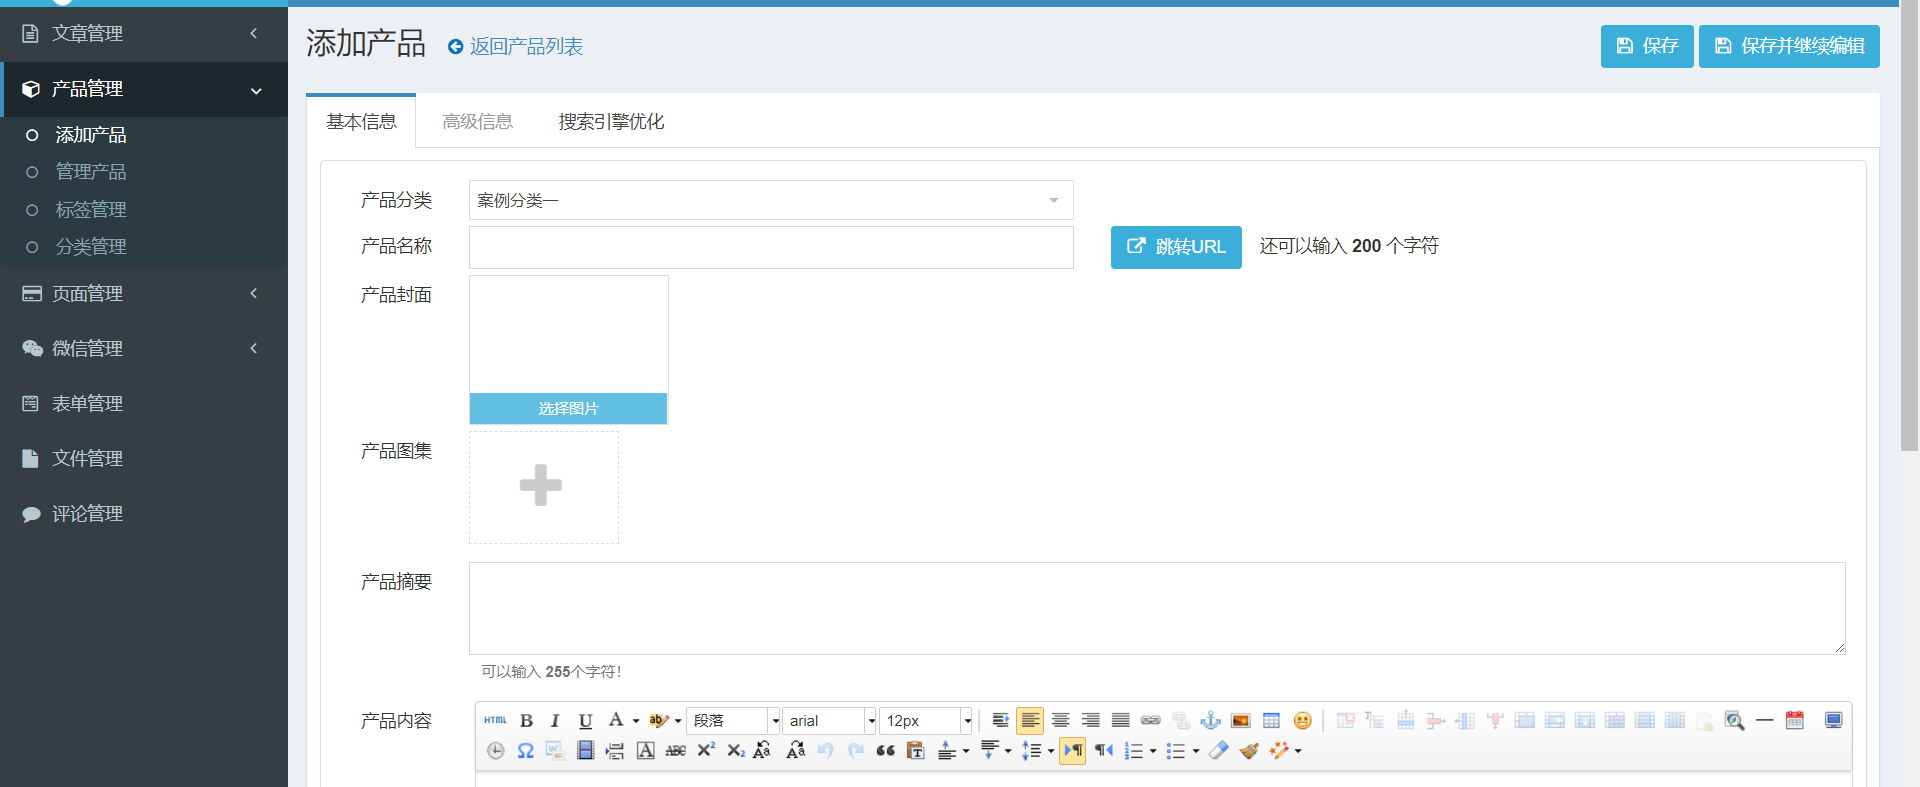Open 分类管理 in the sidebar
Viewport: 1920px width, 787px height.
[x=91, y=247]
